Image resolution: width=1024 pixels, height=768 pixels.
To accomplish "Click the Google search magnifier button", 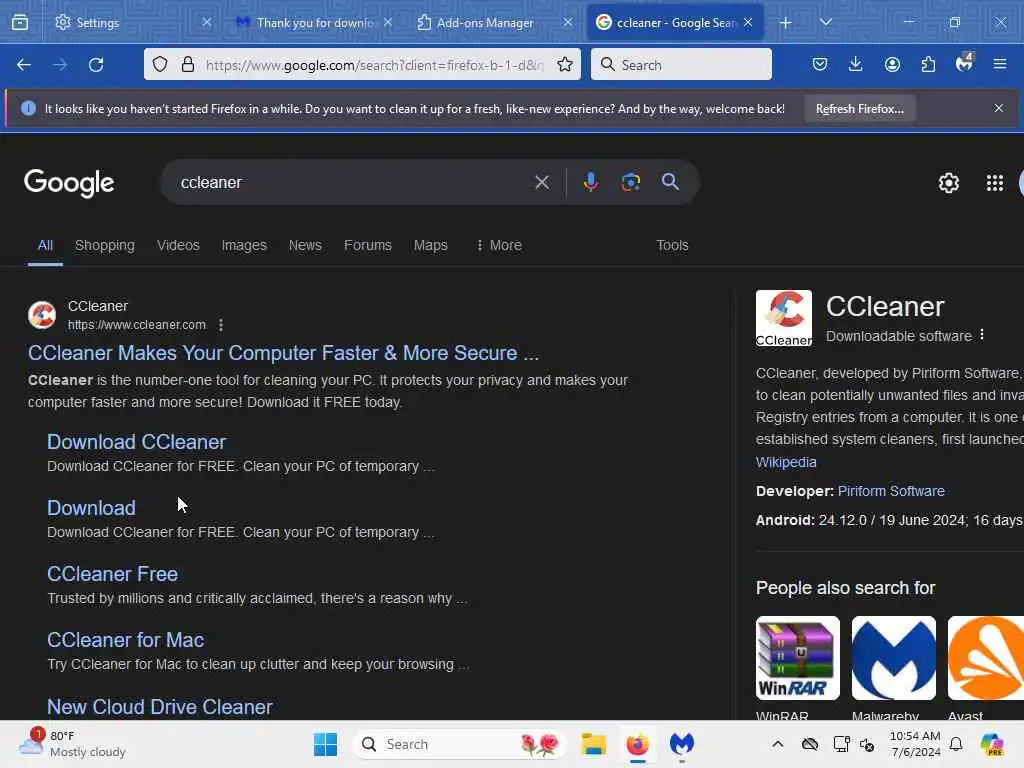I will click(x=670, y=182).
